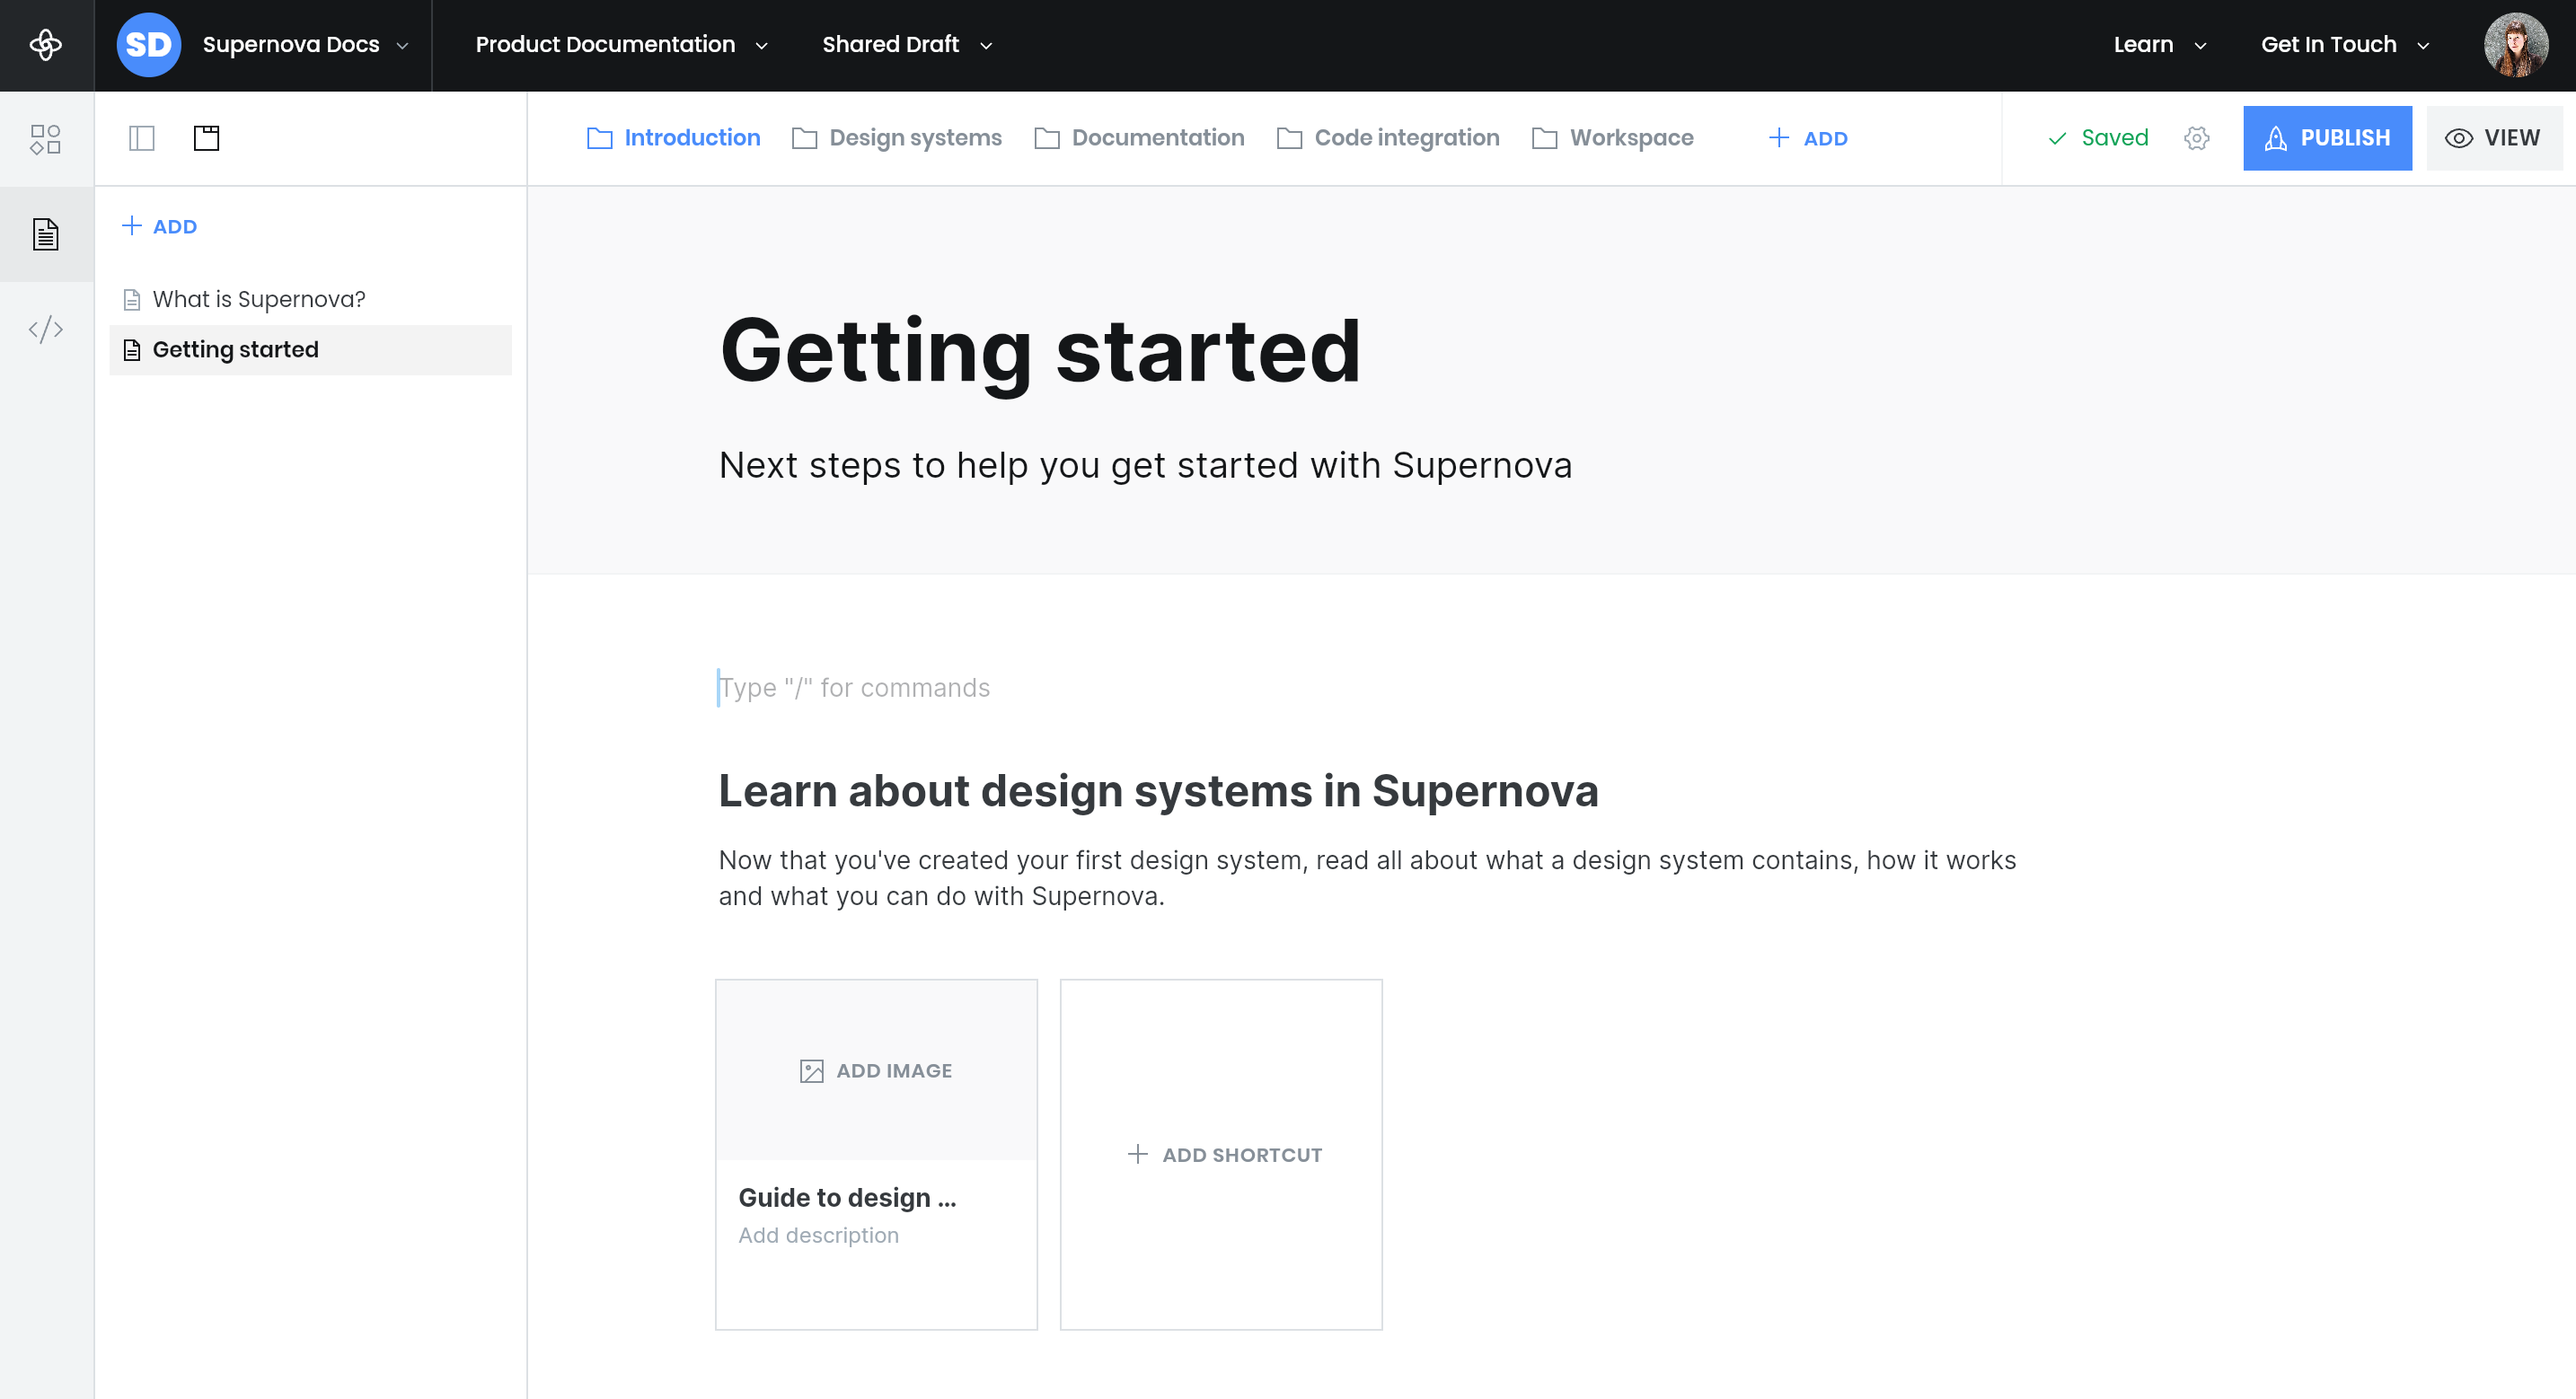
Task: Click page icon beside What is Supernova?
Action: pos(131,300)
